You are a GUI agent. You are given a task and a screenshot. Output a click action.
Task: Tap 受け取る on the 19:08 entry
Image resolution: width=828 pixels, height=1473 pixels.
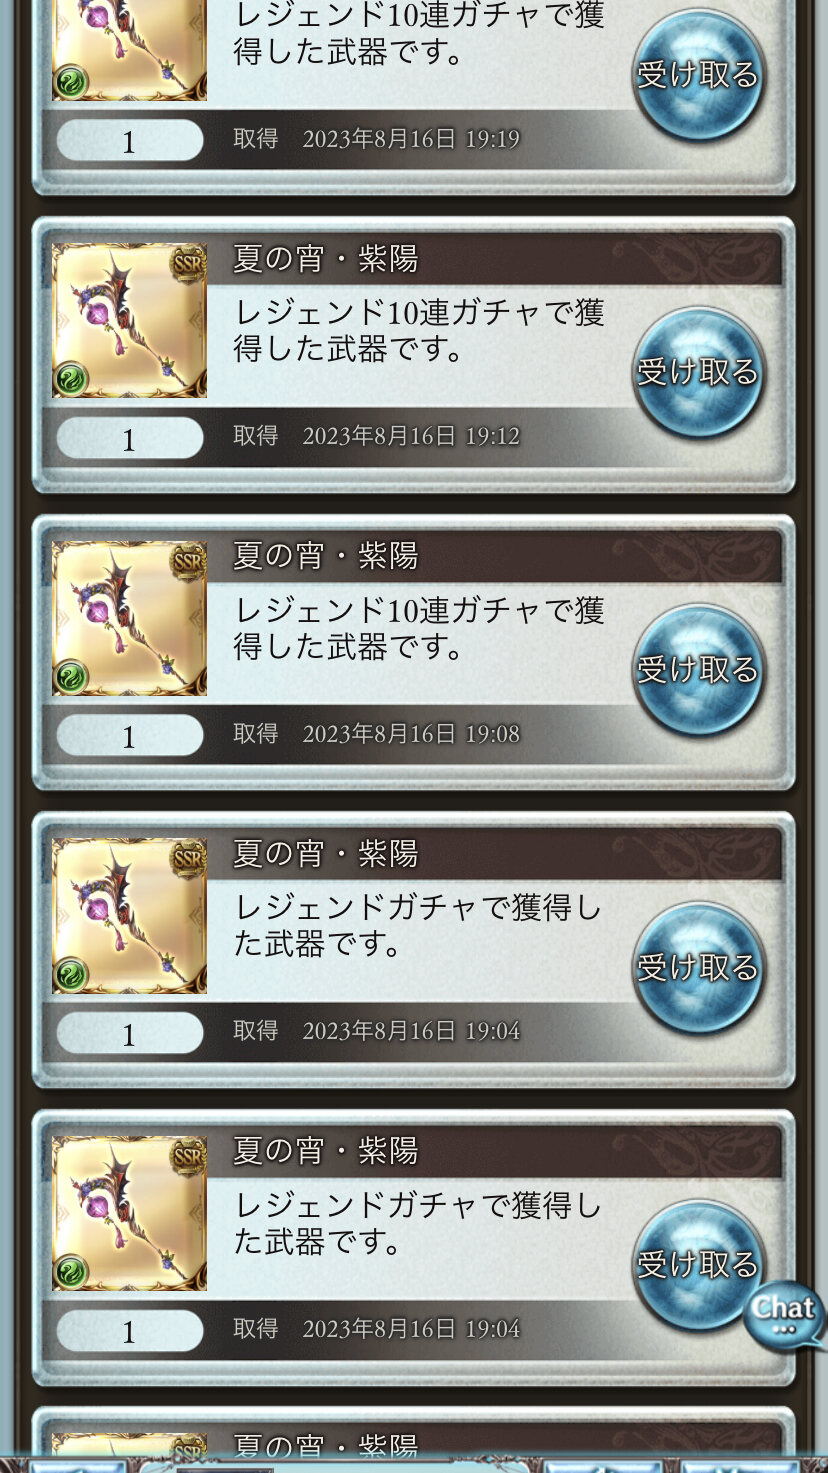[x=699, y=669]
